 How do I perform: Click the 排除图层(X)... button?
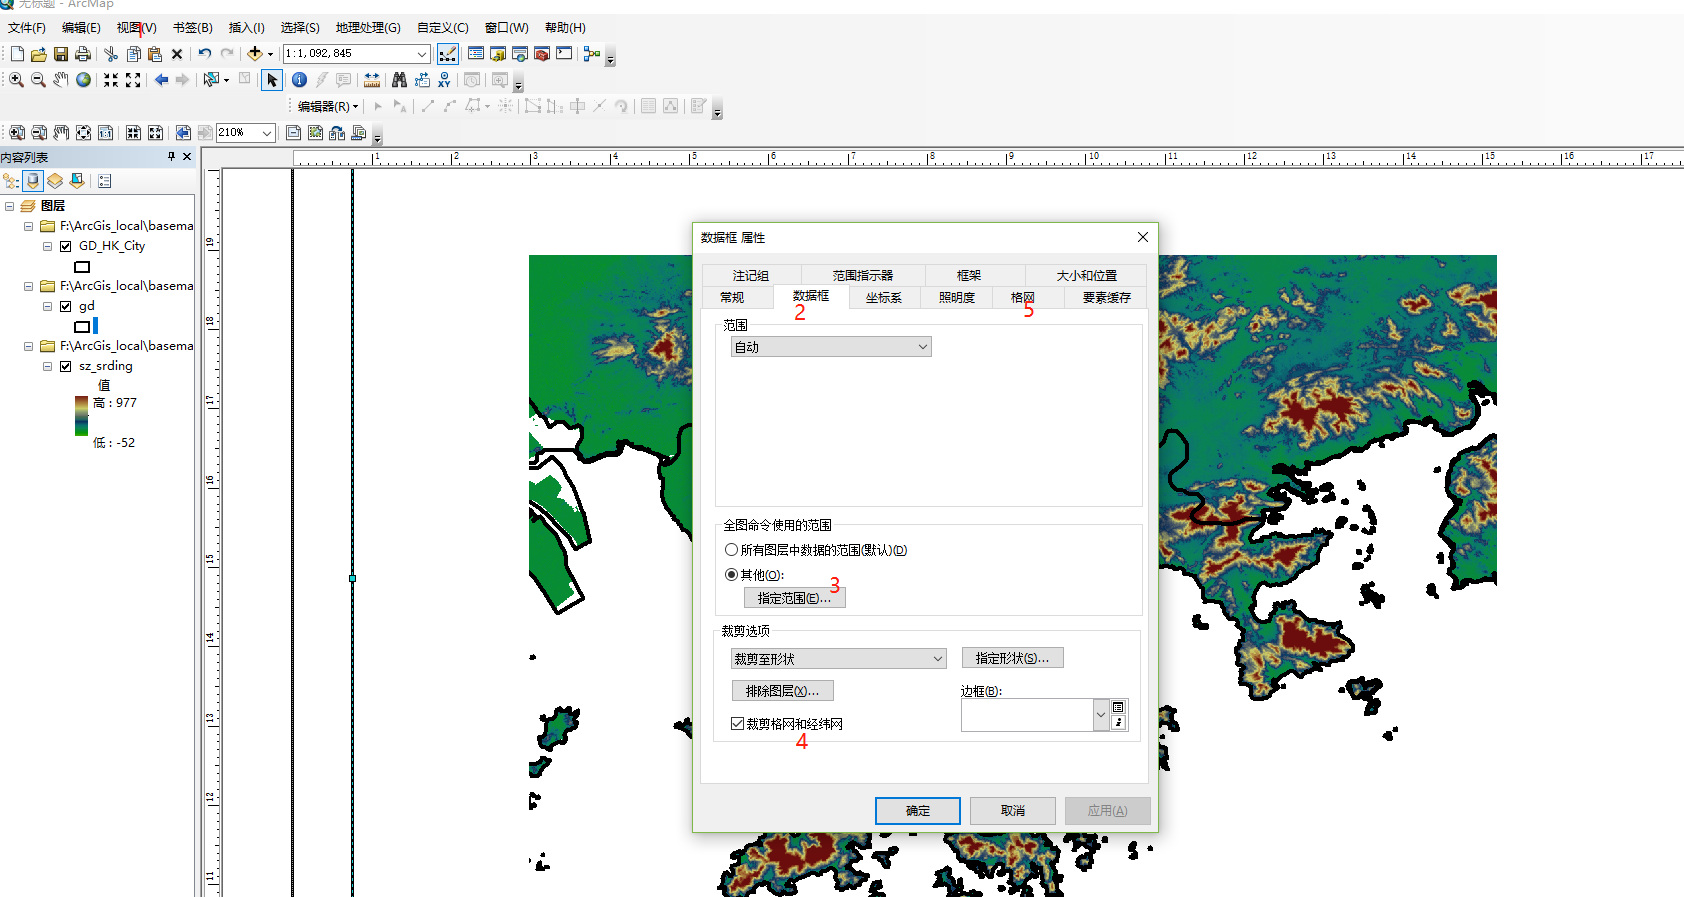point(783,691)
